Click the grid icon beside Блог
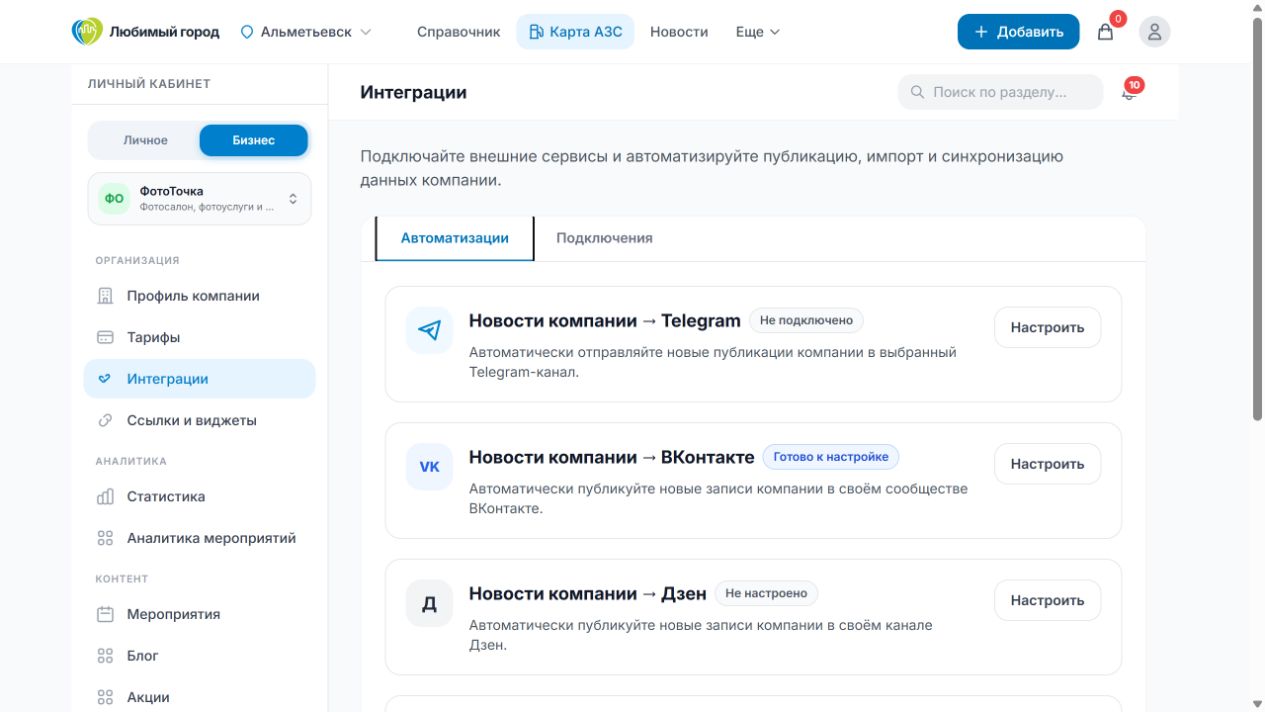 tap(105, 656)
